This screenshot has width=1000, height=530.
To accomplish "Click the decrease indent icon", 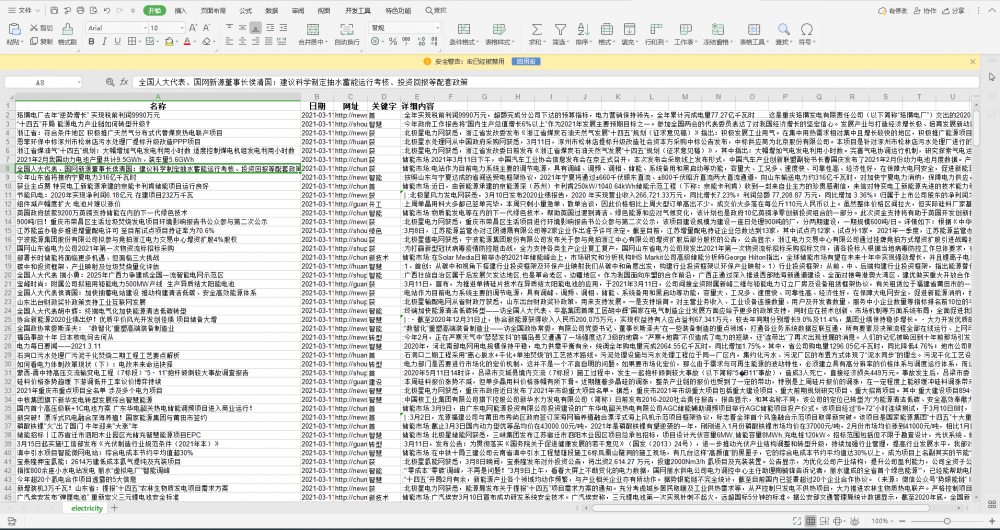I will click(x=268, y=28).
